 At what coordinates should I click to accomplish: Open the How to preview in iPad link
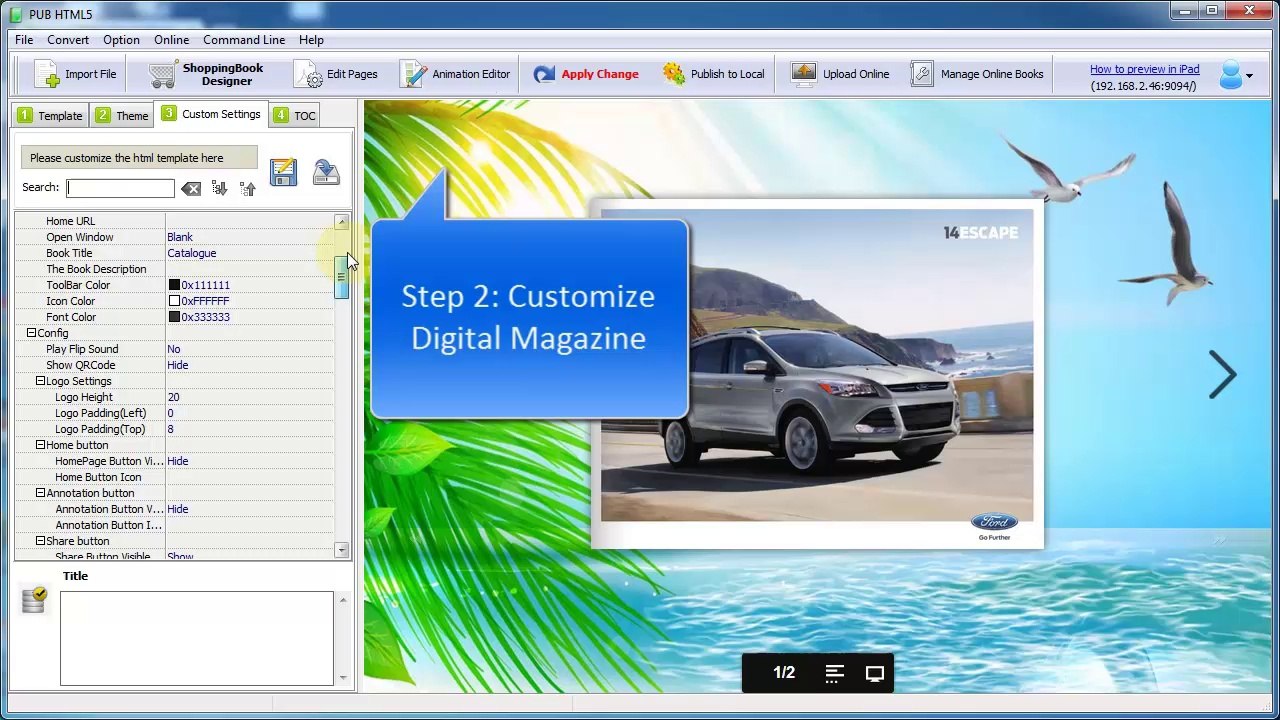click(x=1144, y=69)
